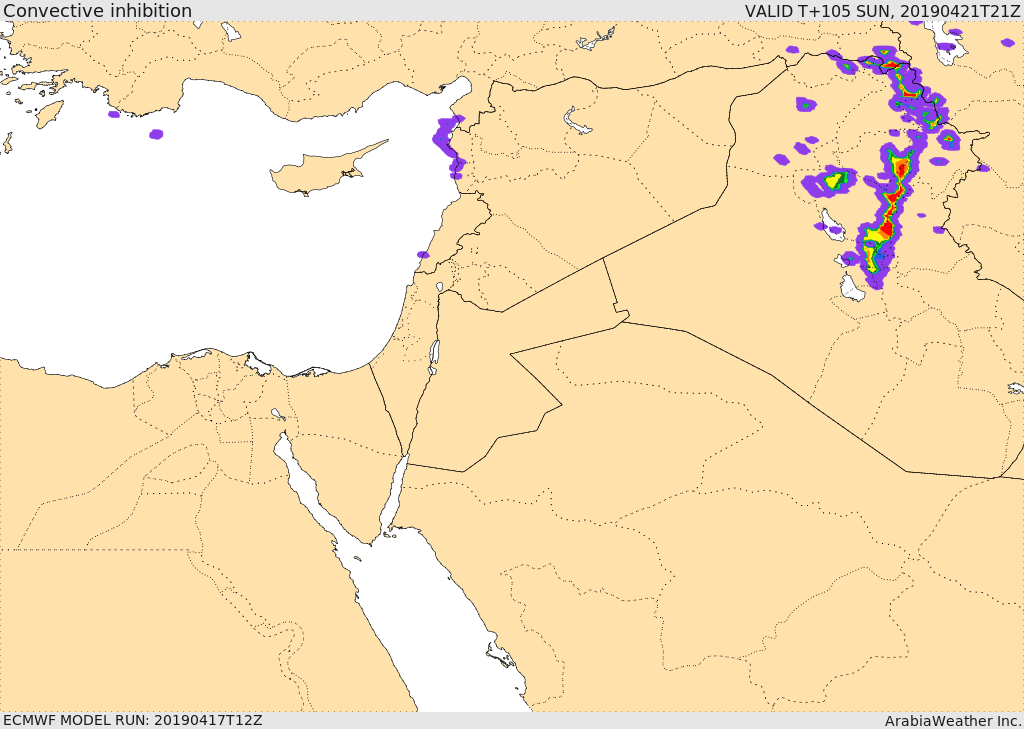Viewport: 1024px width, 729px height.
Task: Click the Dead Sea on the map
Action: (433, 354)
